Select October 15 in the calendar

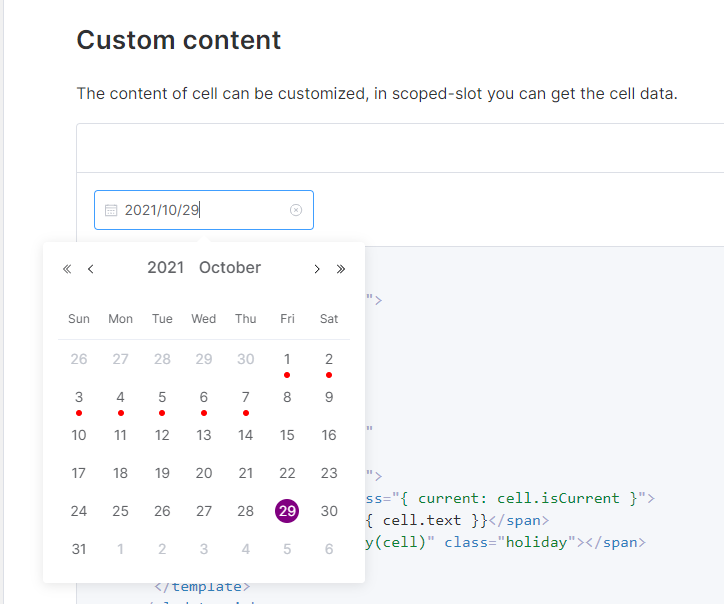pyautogui.click(x=287, y=435)
